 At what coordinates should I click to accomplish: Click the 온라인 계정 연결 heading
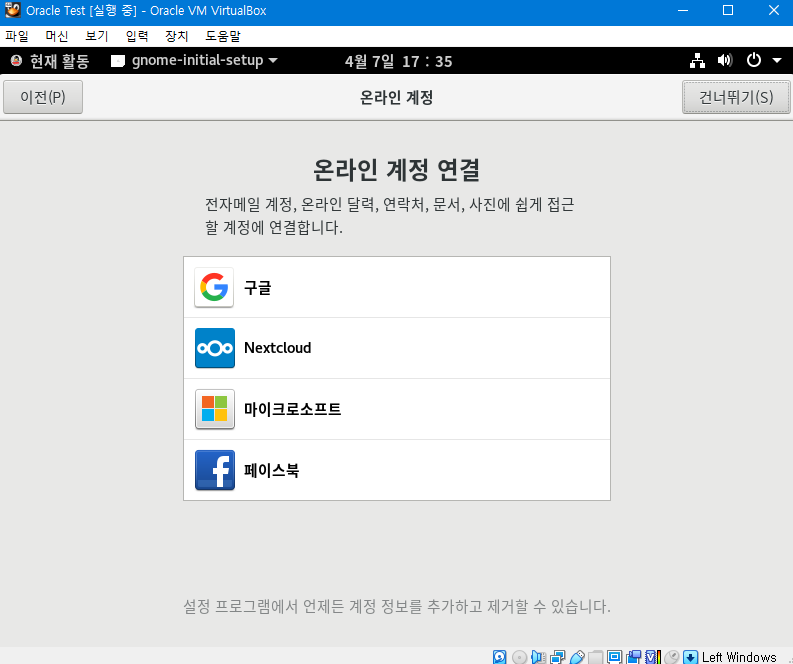396,169
